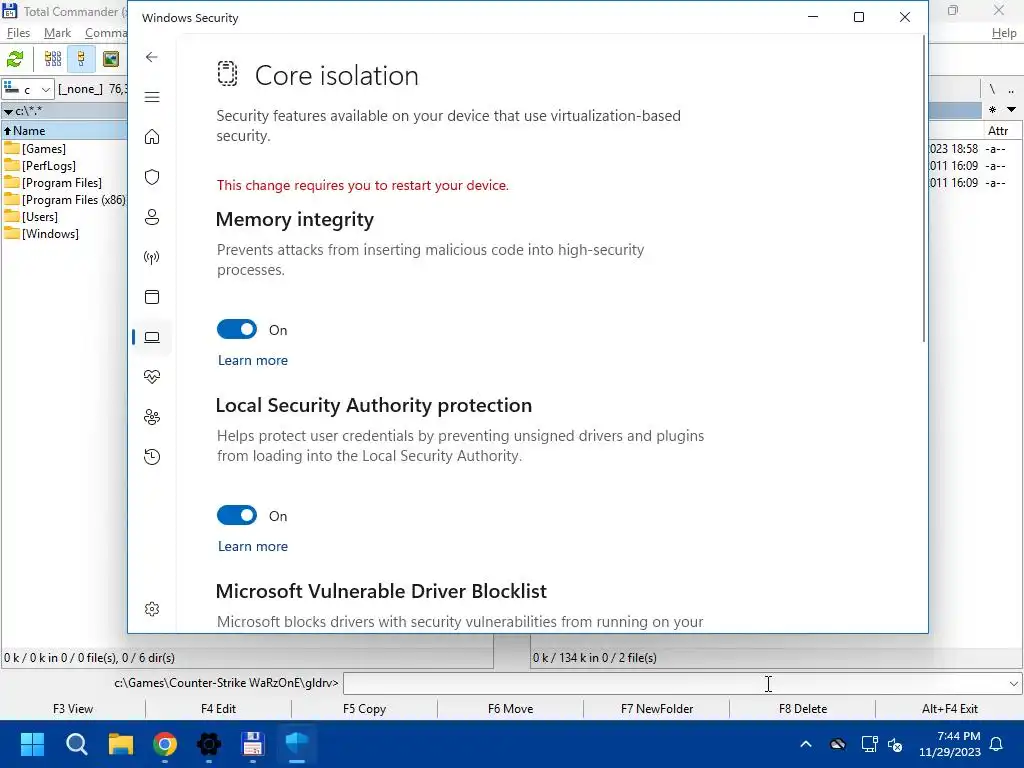This screenshot has width=1024, height=768.
Task: Expand the drive letter c dropdown
Action: tap(46, 89)
